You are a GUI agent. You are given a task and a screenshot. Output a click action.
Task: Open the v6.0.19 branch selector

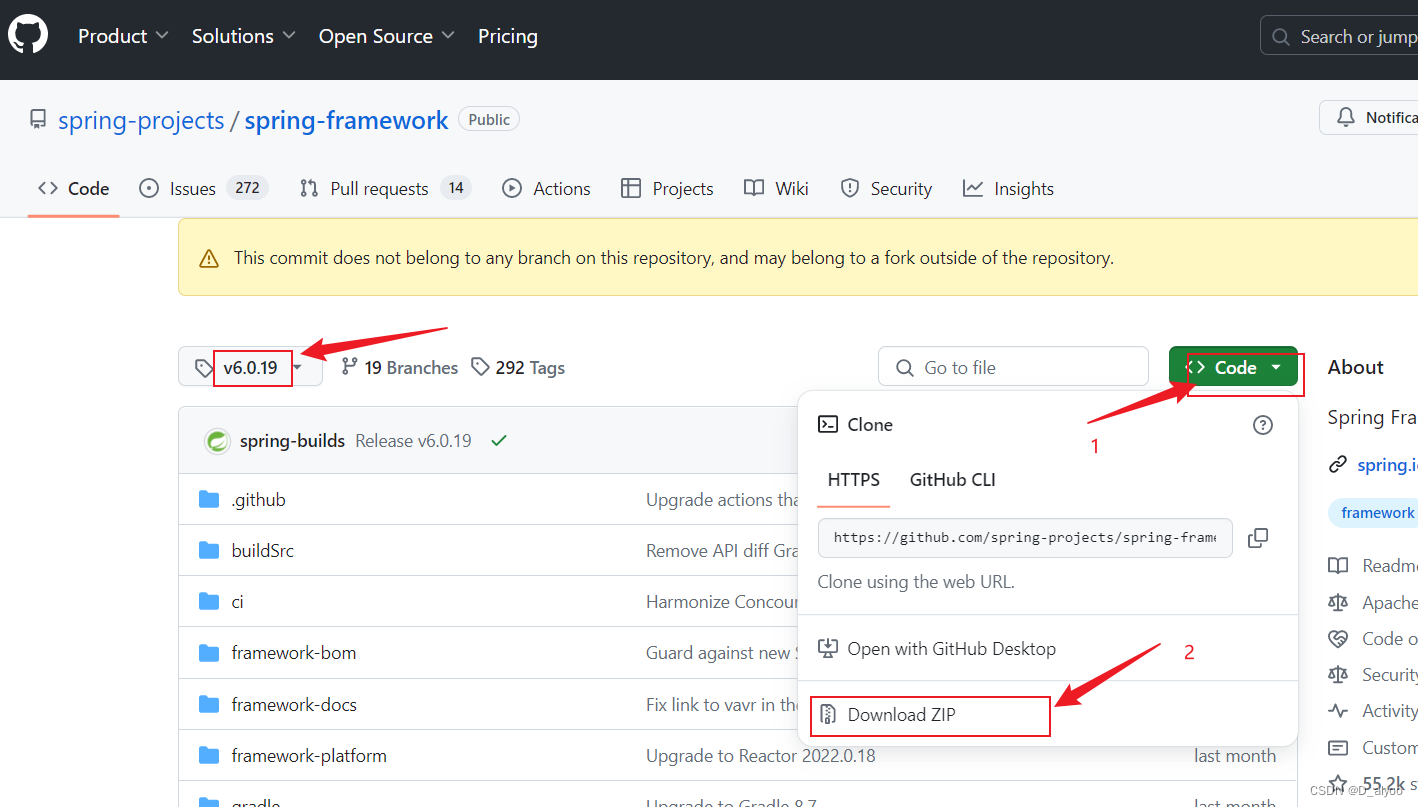[x=249, y=367]
